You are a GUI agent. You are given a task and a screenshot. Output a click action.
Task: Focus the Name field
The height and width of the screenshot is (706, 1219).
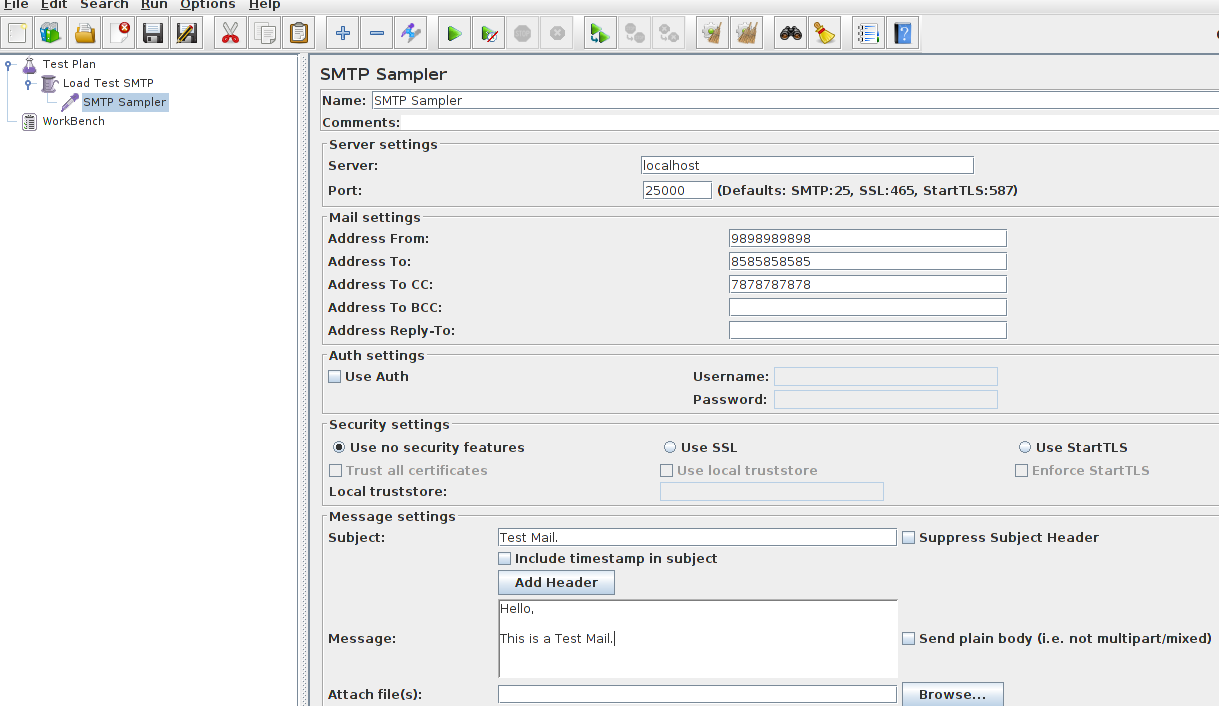pos(795,100)
